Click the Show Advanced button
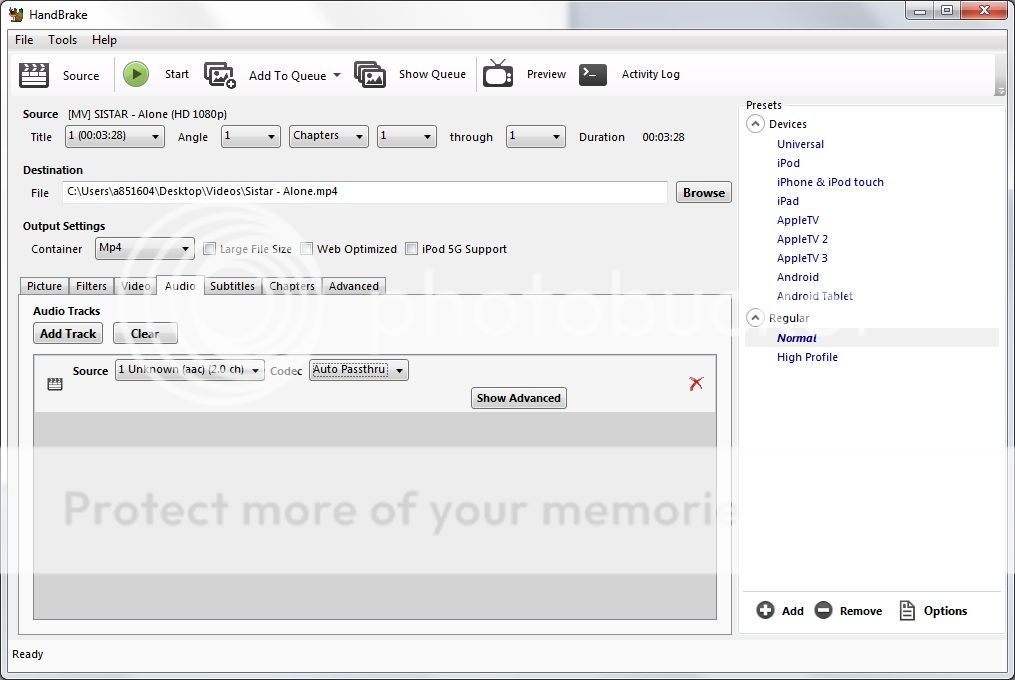The width and height of the screenshot is (1015, 680). point(518,398)
